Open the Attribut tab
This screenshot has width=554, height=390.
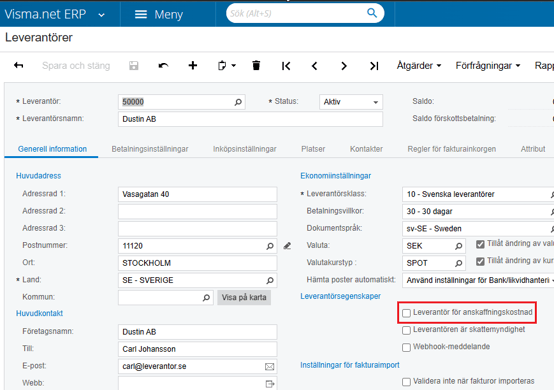coord(533,149)
